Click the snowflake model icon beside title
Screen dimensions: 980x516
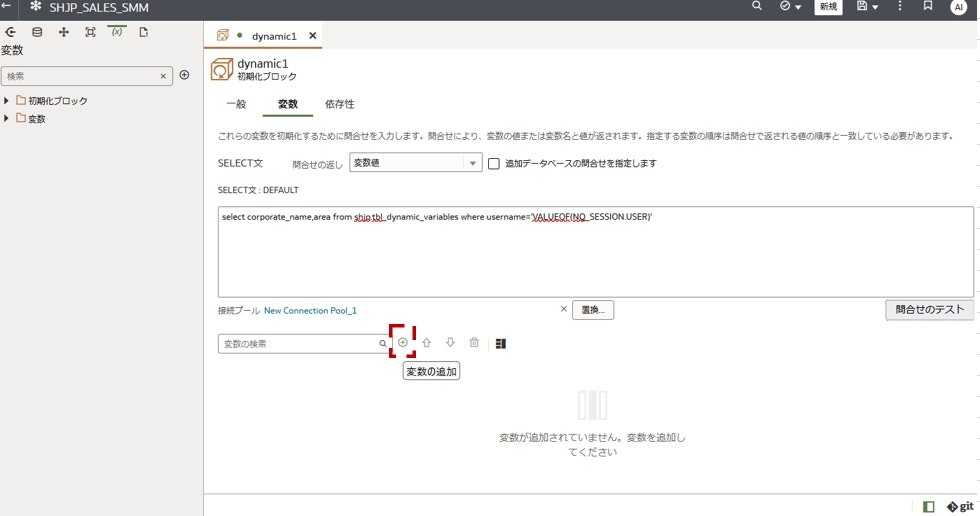click(36, 6)
